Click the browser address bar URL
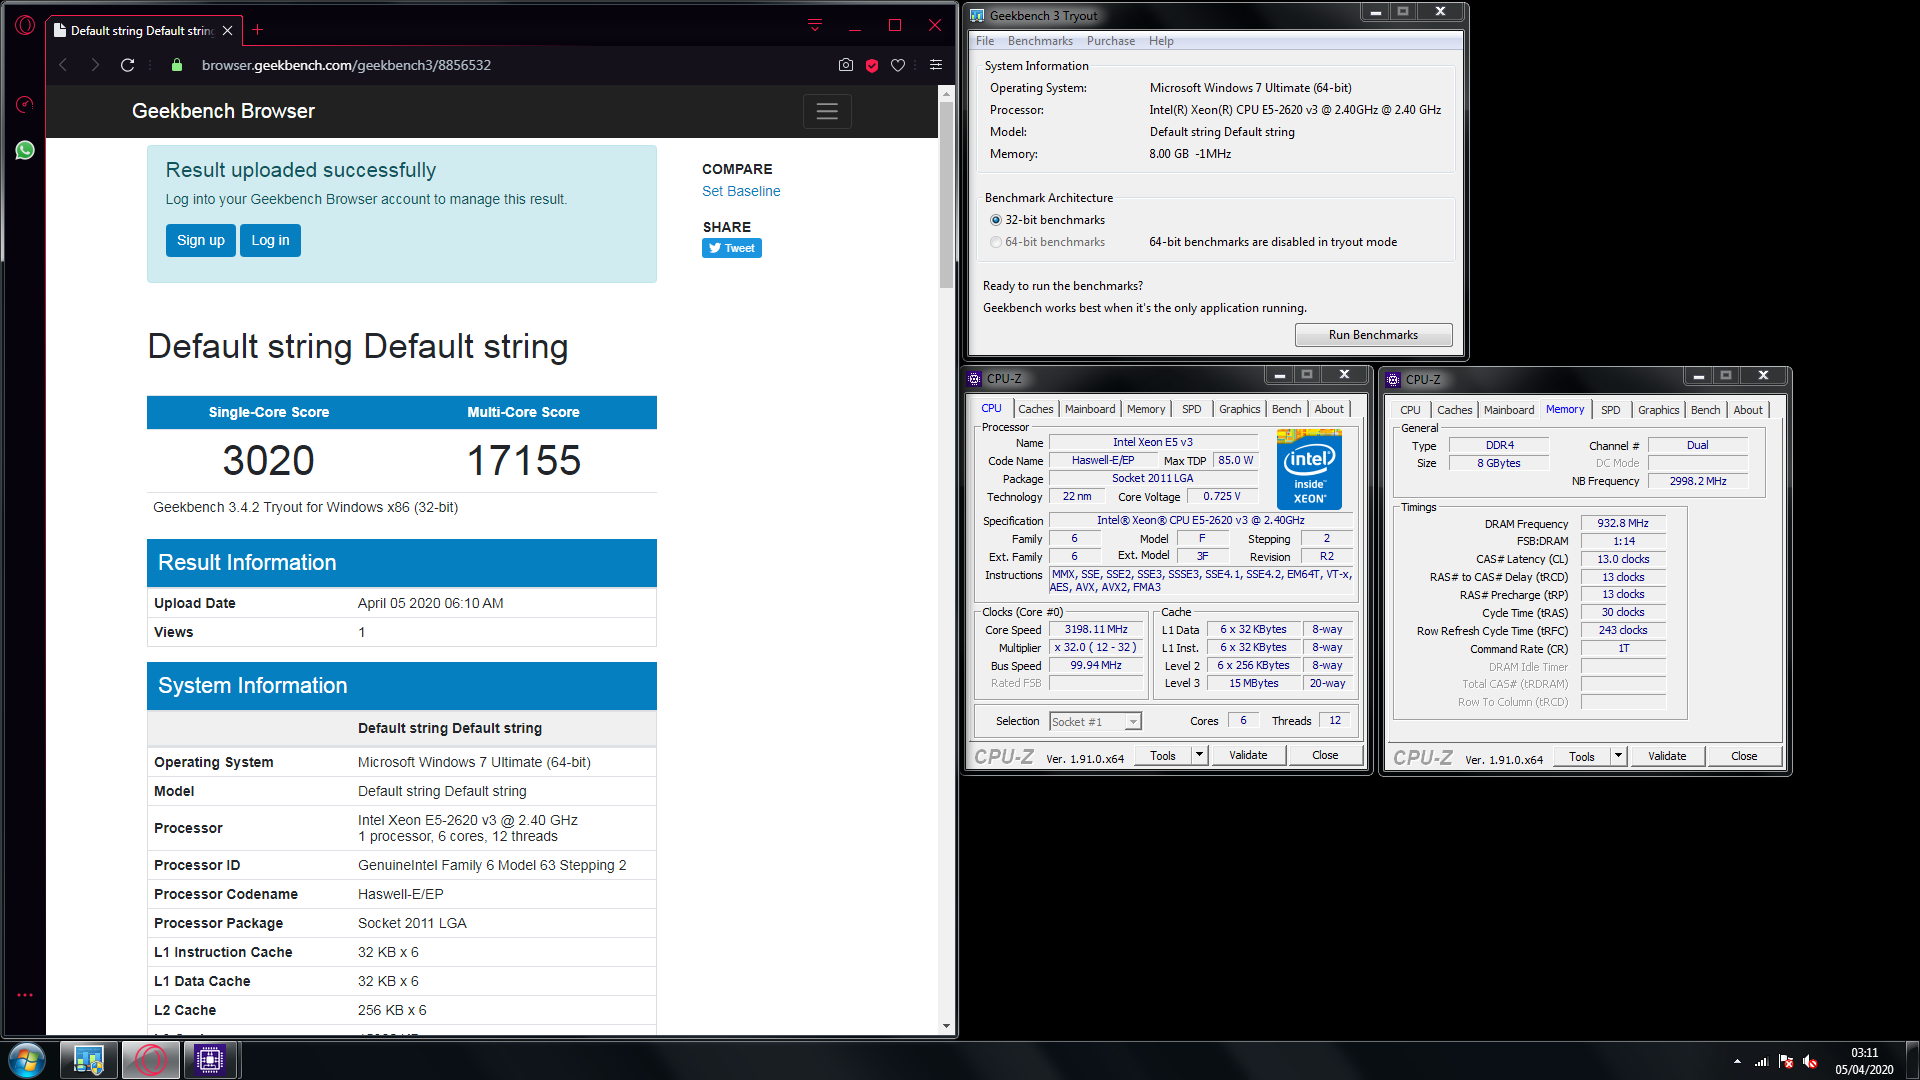 (346, 65)
